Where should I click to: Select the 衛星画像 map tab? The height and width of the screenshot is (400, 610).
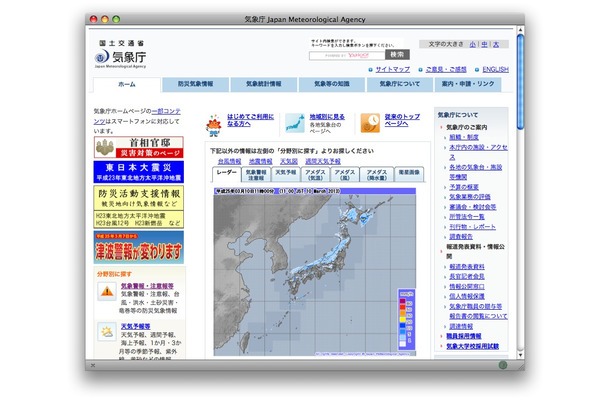click(x=409, y=175)
